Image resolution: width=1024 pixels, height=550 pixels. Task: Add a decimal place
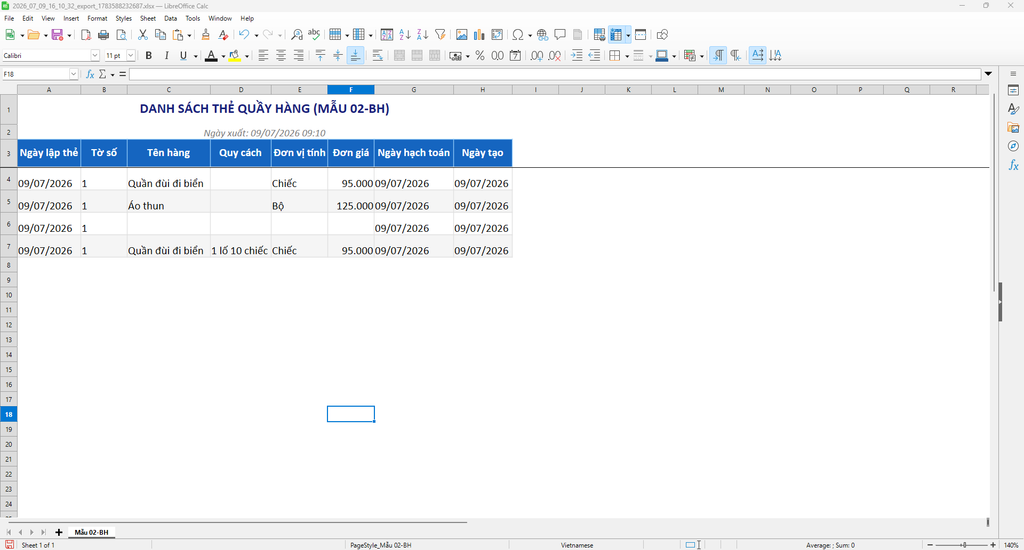pos(537,56)
